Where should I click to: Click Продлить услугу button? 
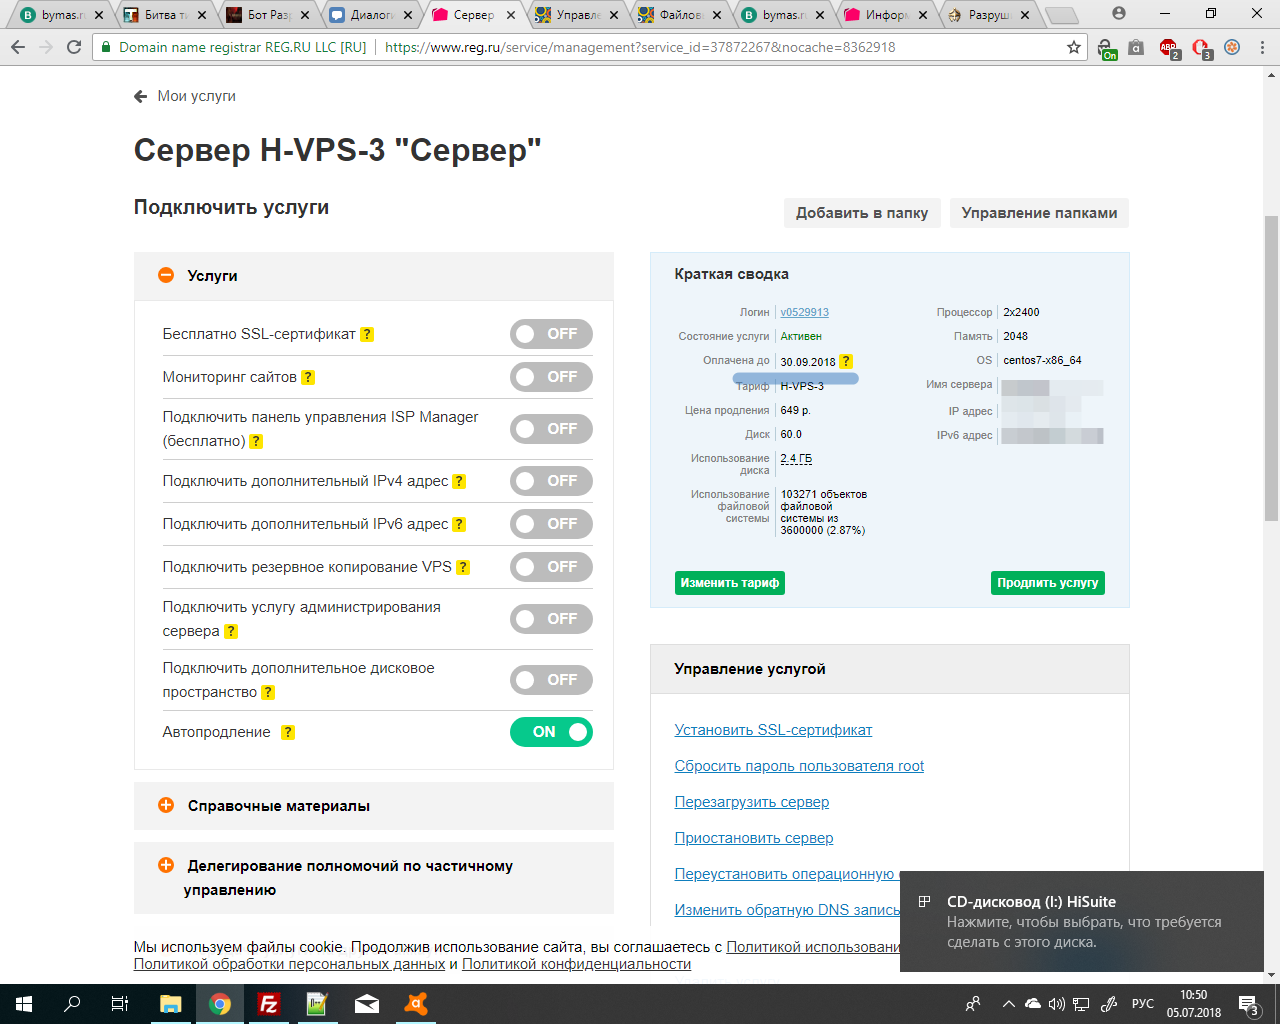(1048, 583)
